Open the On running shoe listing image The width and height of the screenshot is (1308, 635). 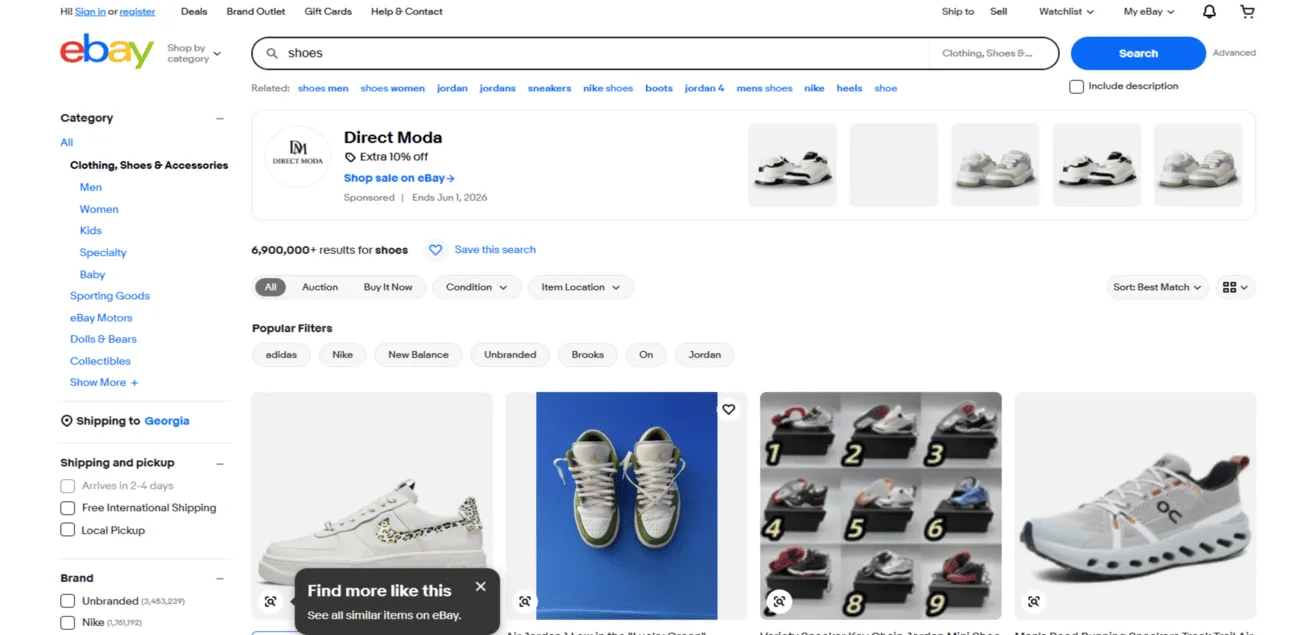coord(1135,506)
